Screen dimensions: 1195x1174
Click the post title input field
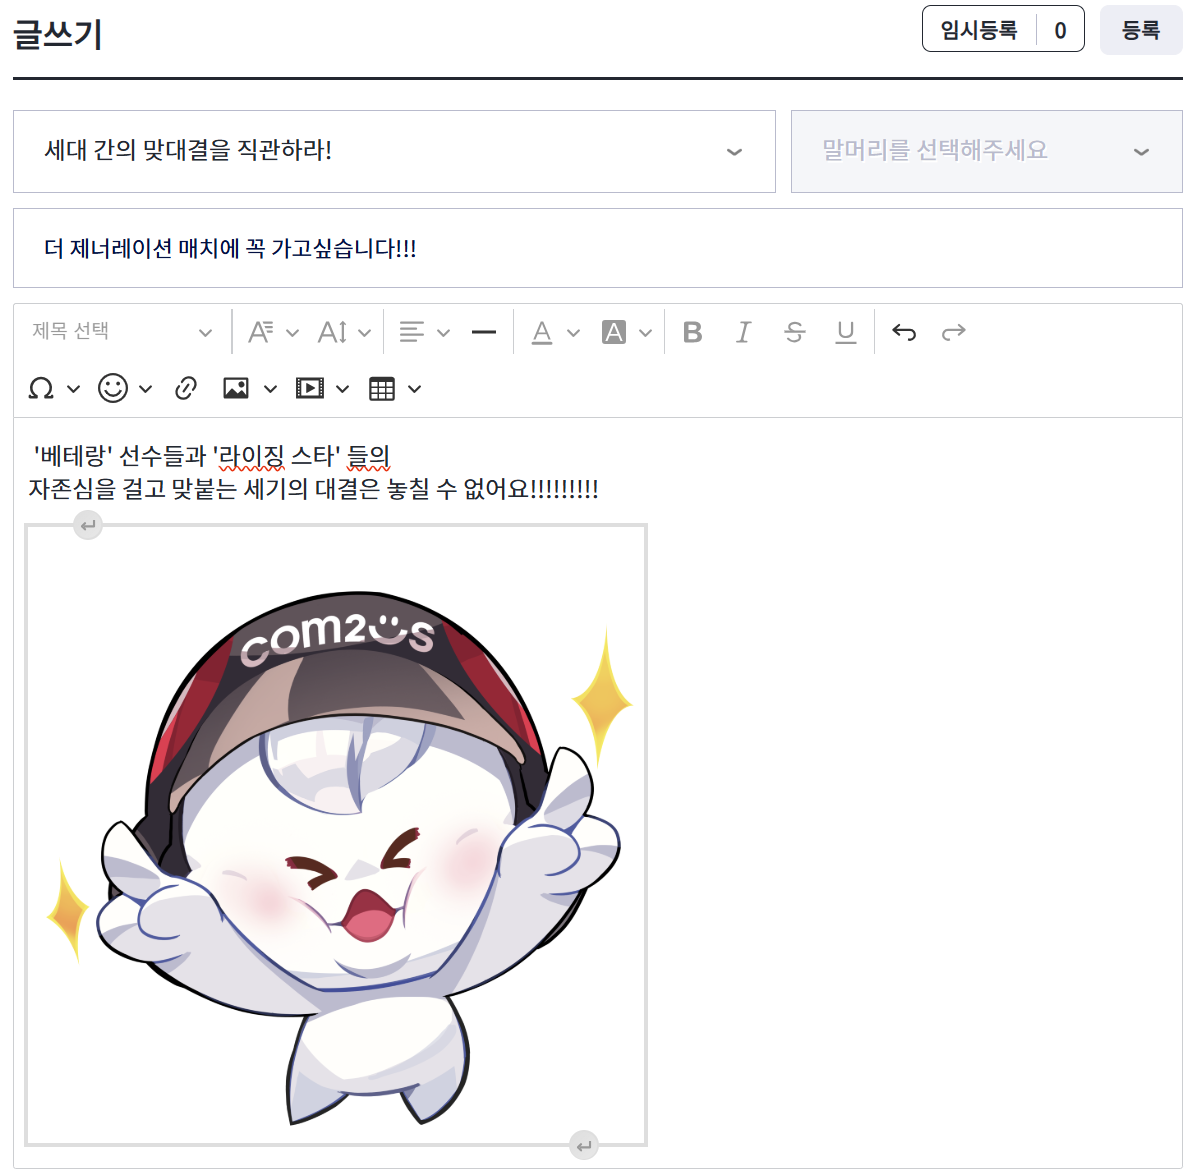[597, 248]
